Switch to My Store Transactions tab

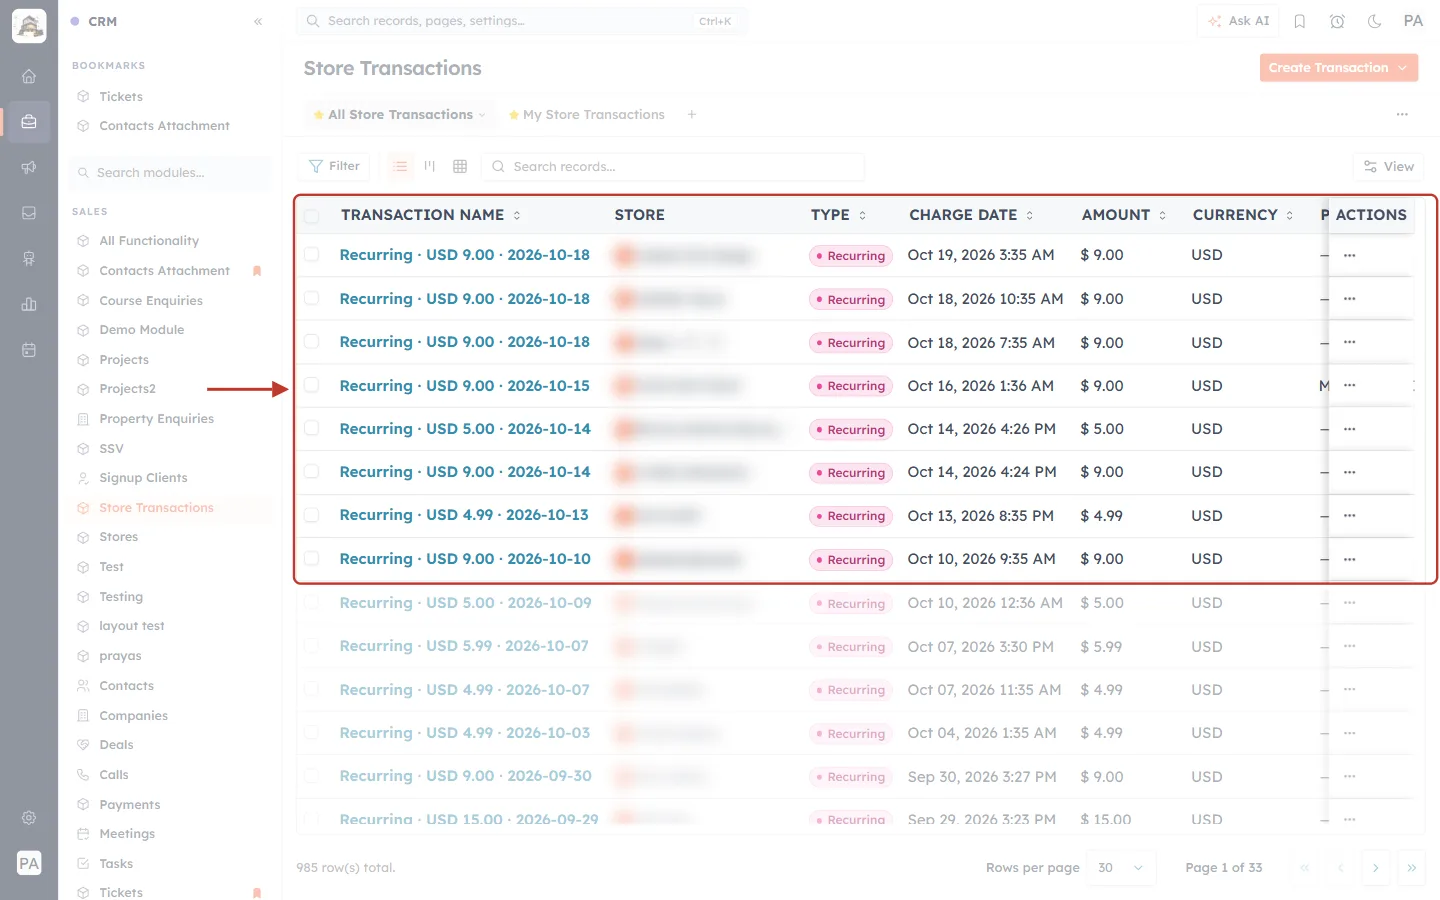click(x=586, y=115)
